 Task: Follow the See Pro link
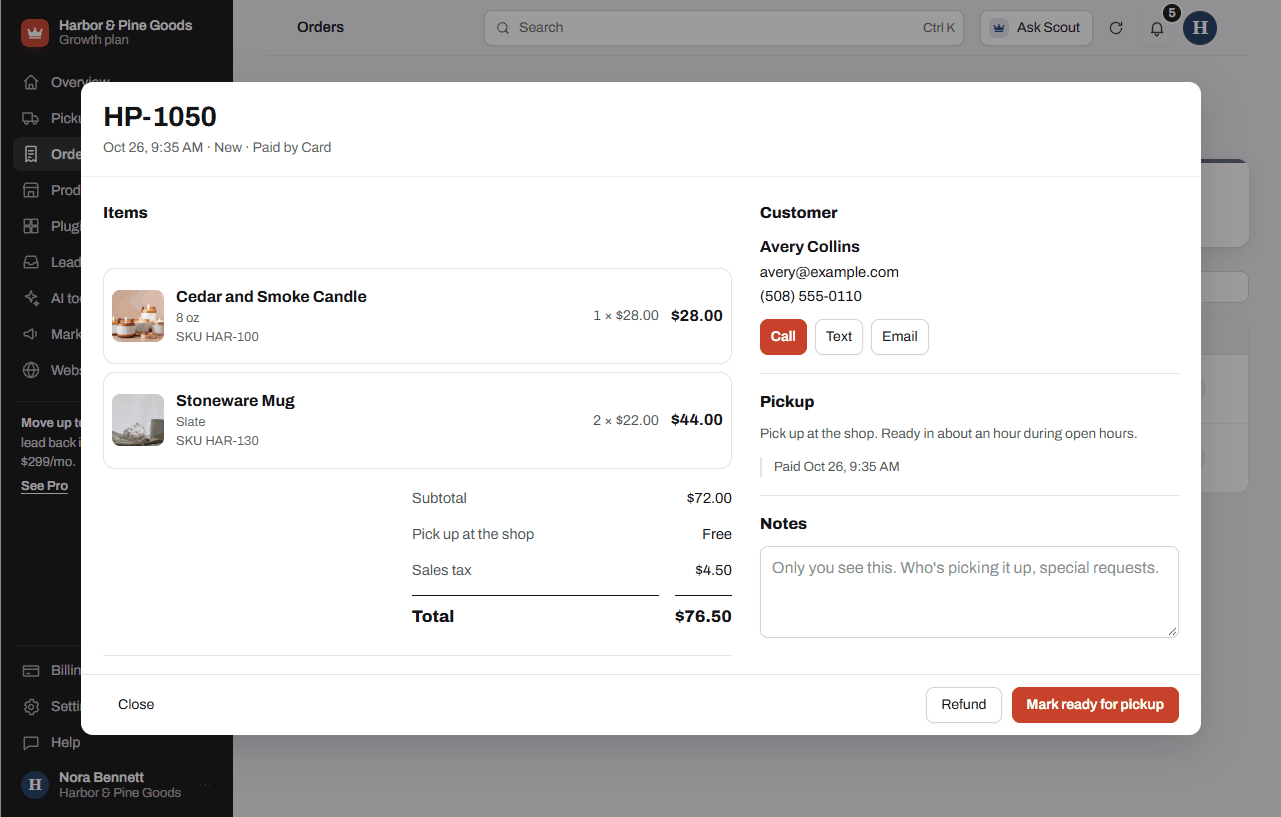45,486
